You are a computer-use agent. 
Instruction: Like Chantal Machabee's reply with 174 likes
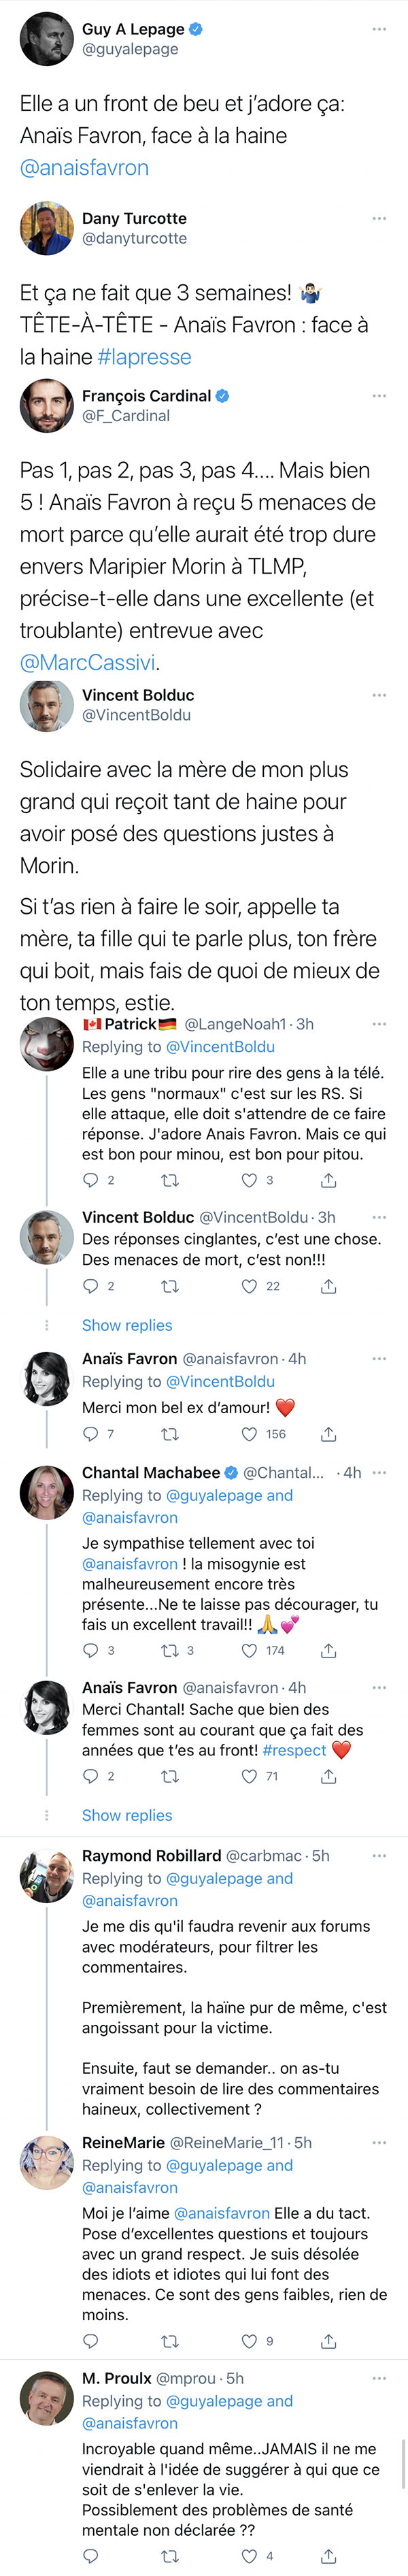pyautogui.click(x=249, y=1650)
